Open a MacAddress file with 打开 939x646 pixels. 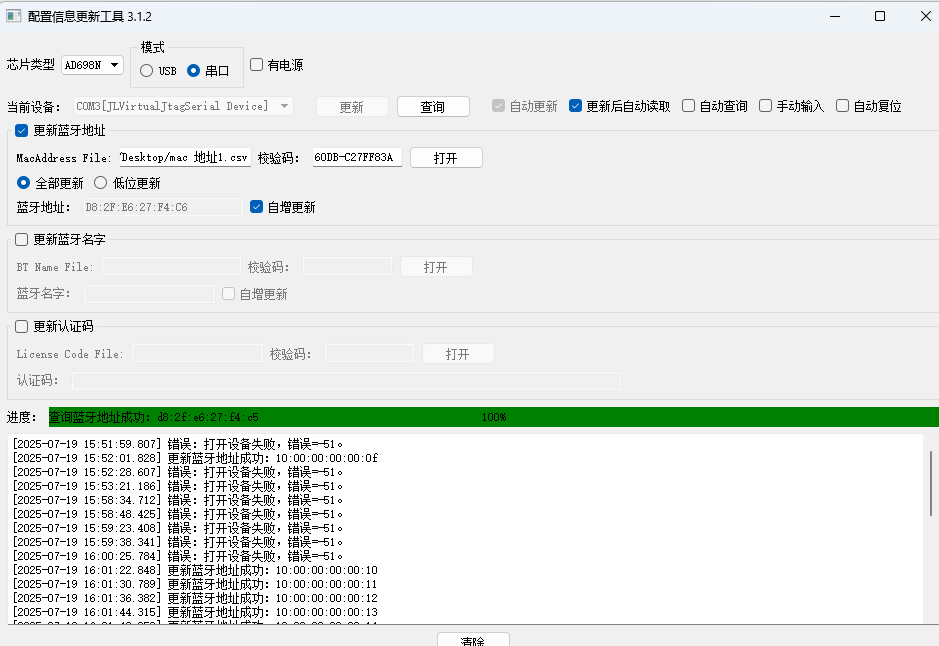[446, 158]
